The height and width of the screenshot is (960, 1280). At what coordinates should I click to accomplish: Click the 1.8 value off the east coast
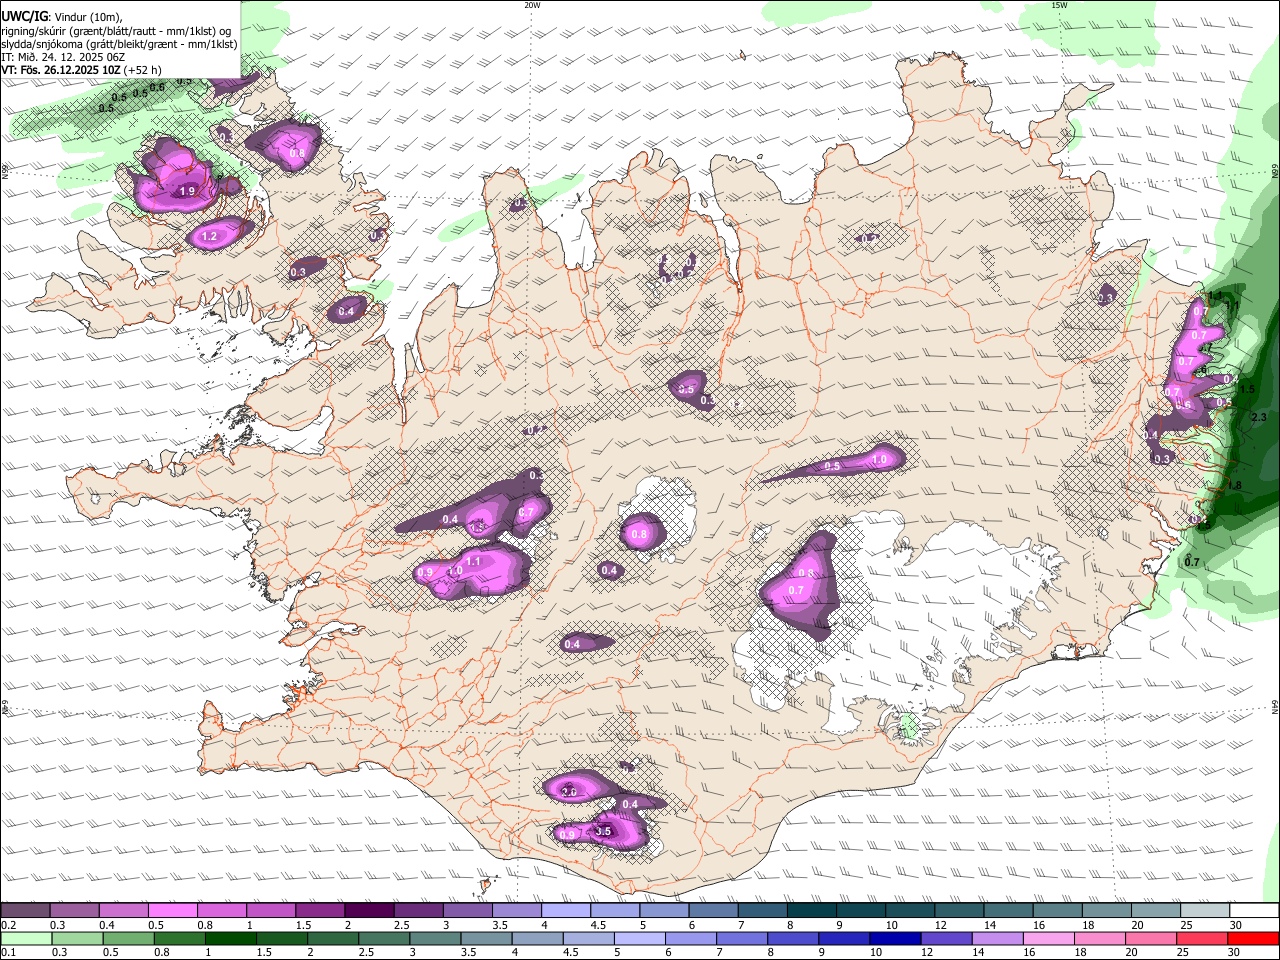(1234, 485)
